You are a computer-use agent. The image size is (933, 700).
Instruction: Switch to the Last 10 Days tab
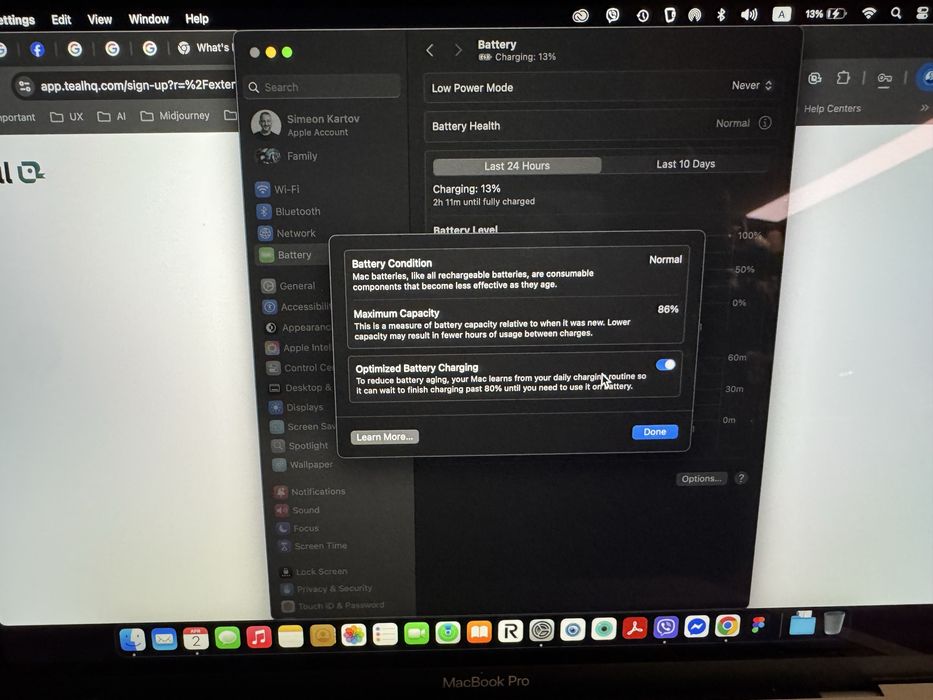pyautogui.click(x=685, y=164)
